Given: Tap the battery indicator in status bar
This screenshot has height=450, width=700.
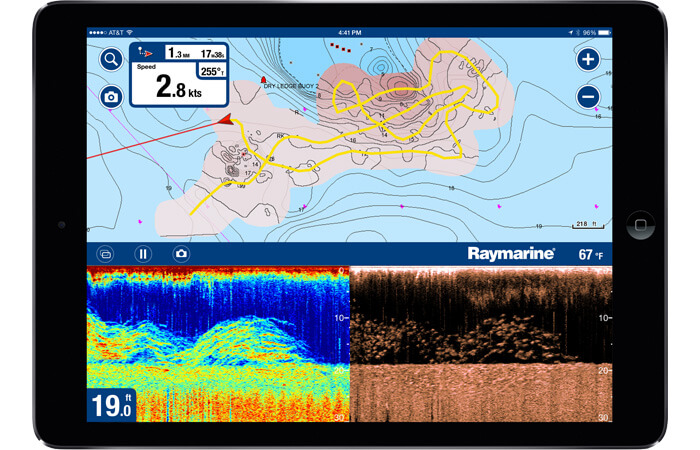Looking at the screenshot, I should click(x=604, y=33).
